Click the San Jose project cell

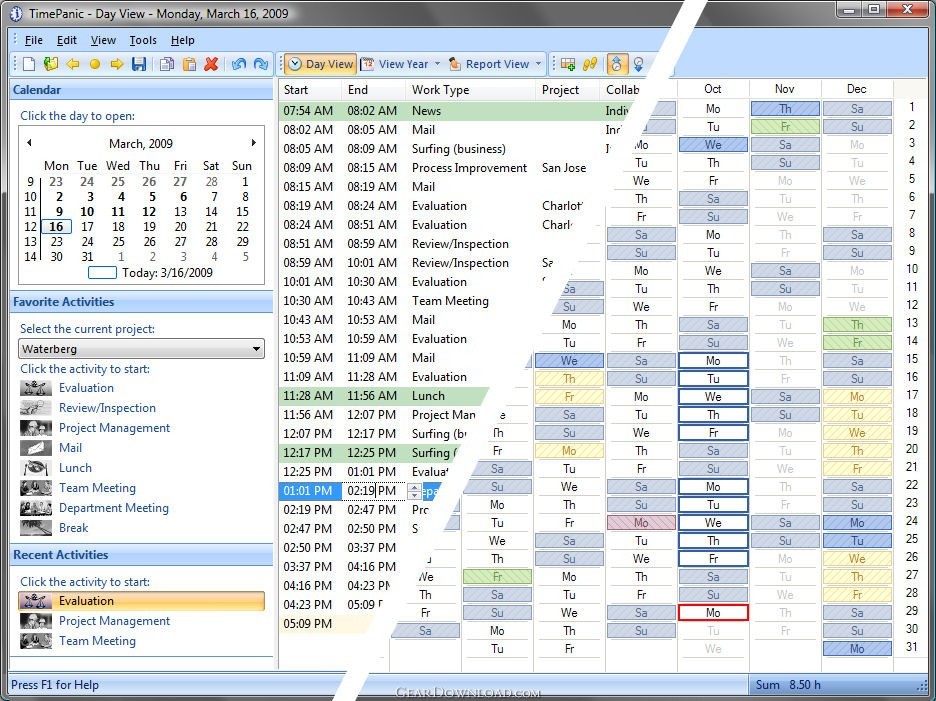coord(564,168)
